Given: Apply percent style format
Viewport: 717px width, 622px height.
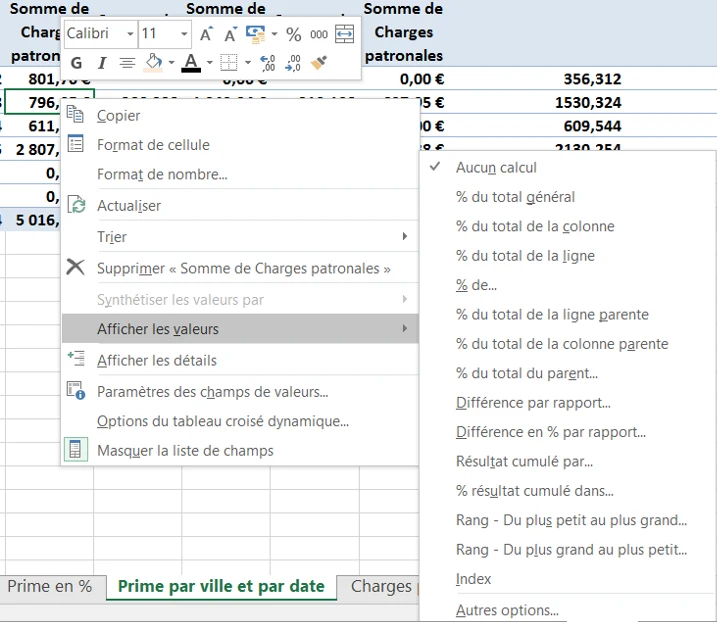Looking at the screenshot, I should pyautogui.click(x=294, y=34).
